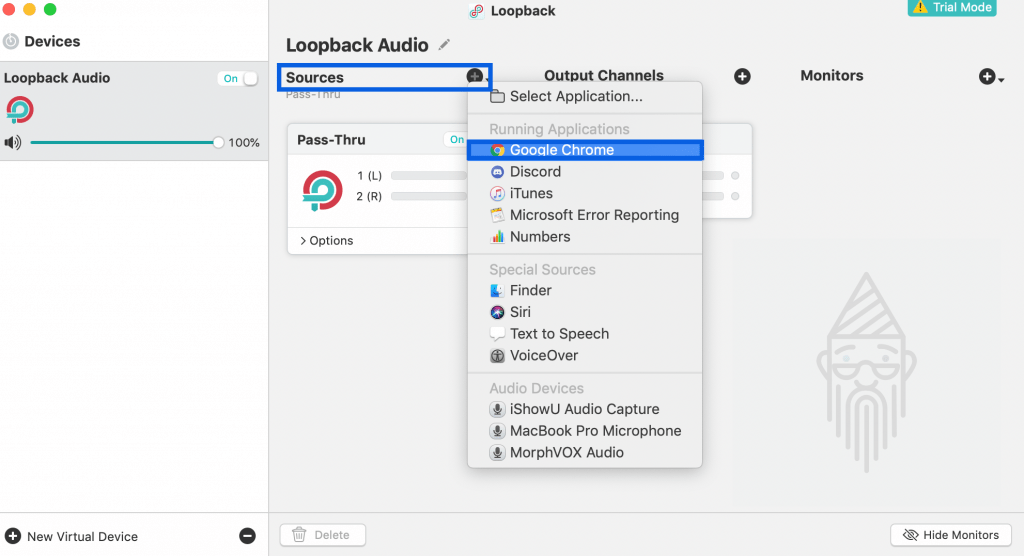Click Hide Monitors button
This screenshot has width=1024, height=556.
(x=951, y=535)
